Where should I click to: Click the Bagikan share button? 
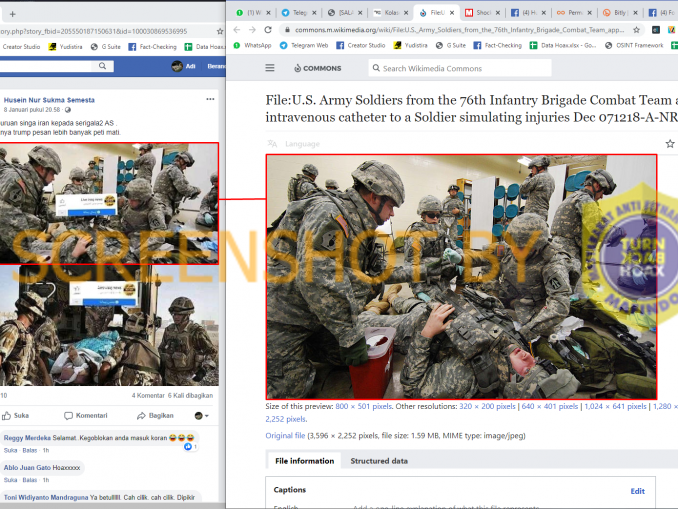[155, 416]
